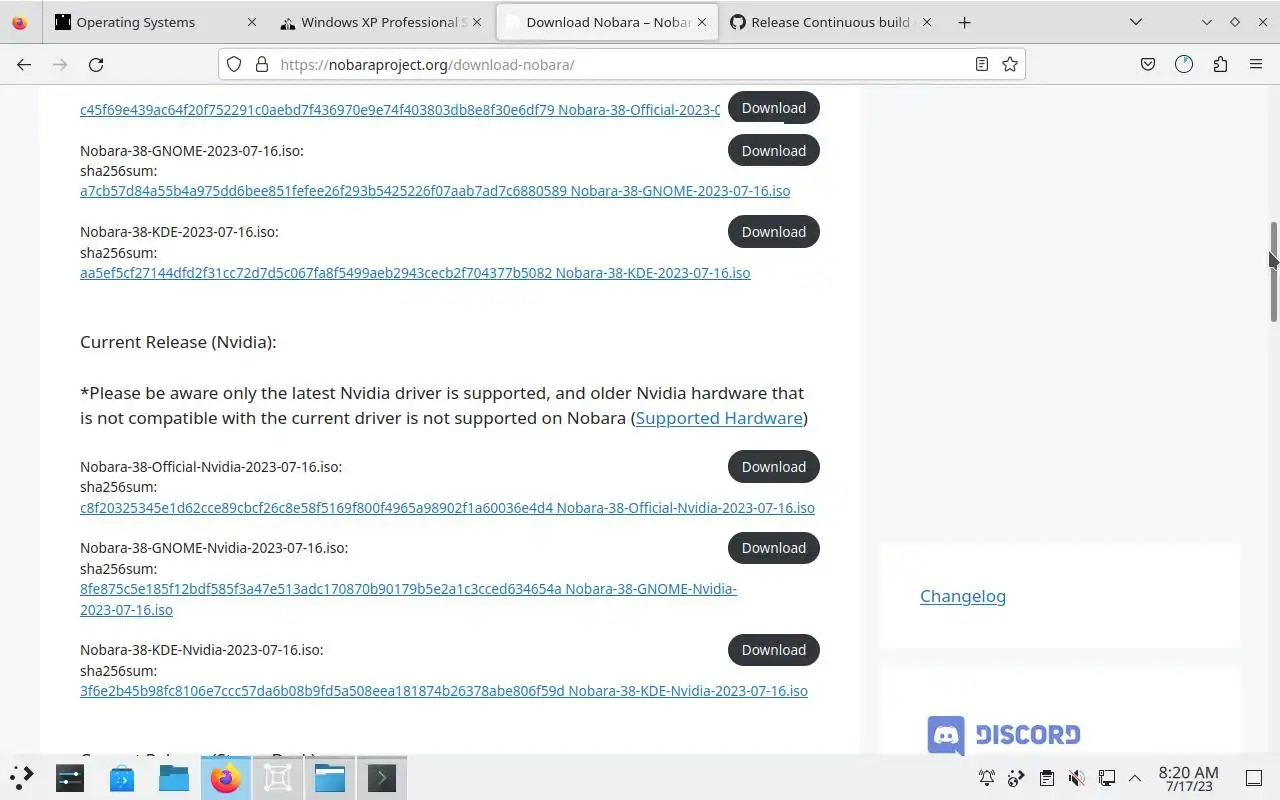Click the page vertical scrollbar thumb
The image size is (1280, 800).
pyautogui.click(x=1274, y=271)
